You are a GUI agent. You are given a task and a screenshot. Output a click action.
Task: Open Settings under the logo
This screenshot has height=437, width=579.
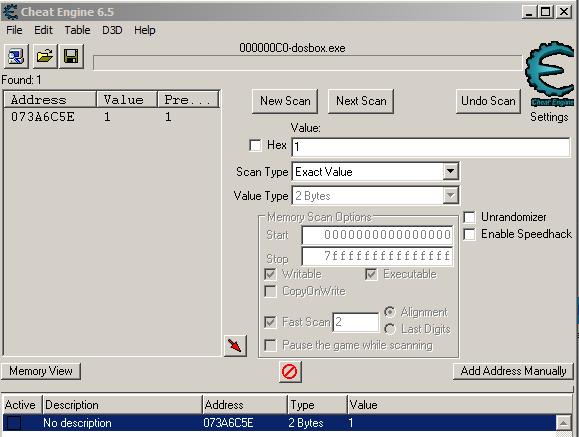tap(549, 117)
